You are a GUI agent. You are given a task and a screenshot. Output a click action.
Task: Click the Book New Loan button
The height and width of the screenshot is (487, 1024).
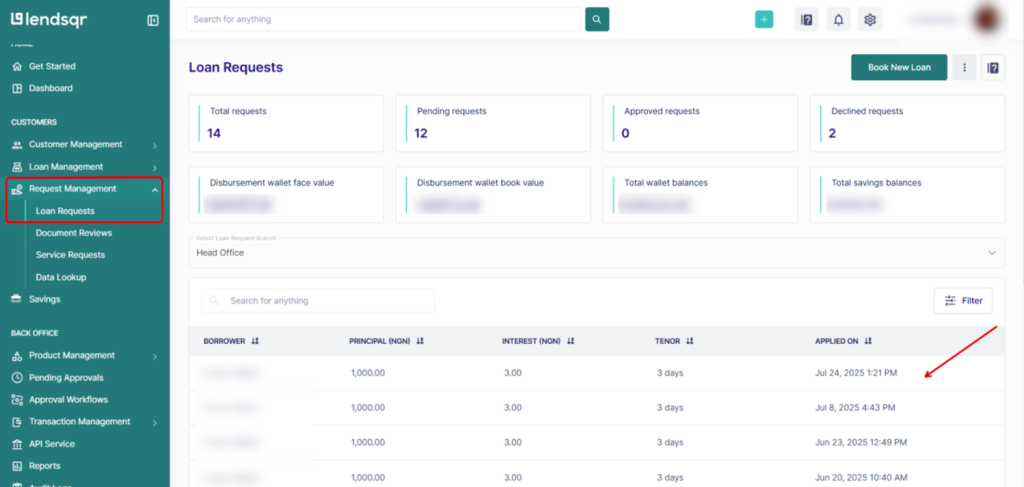click(899, 67)
